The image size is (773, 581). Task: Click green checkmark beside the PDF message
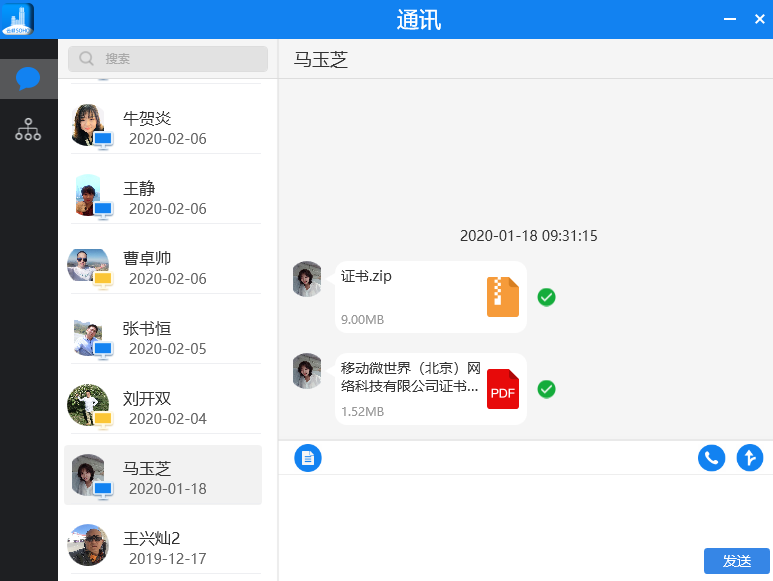tap(546, 389)
